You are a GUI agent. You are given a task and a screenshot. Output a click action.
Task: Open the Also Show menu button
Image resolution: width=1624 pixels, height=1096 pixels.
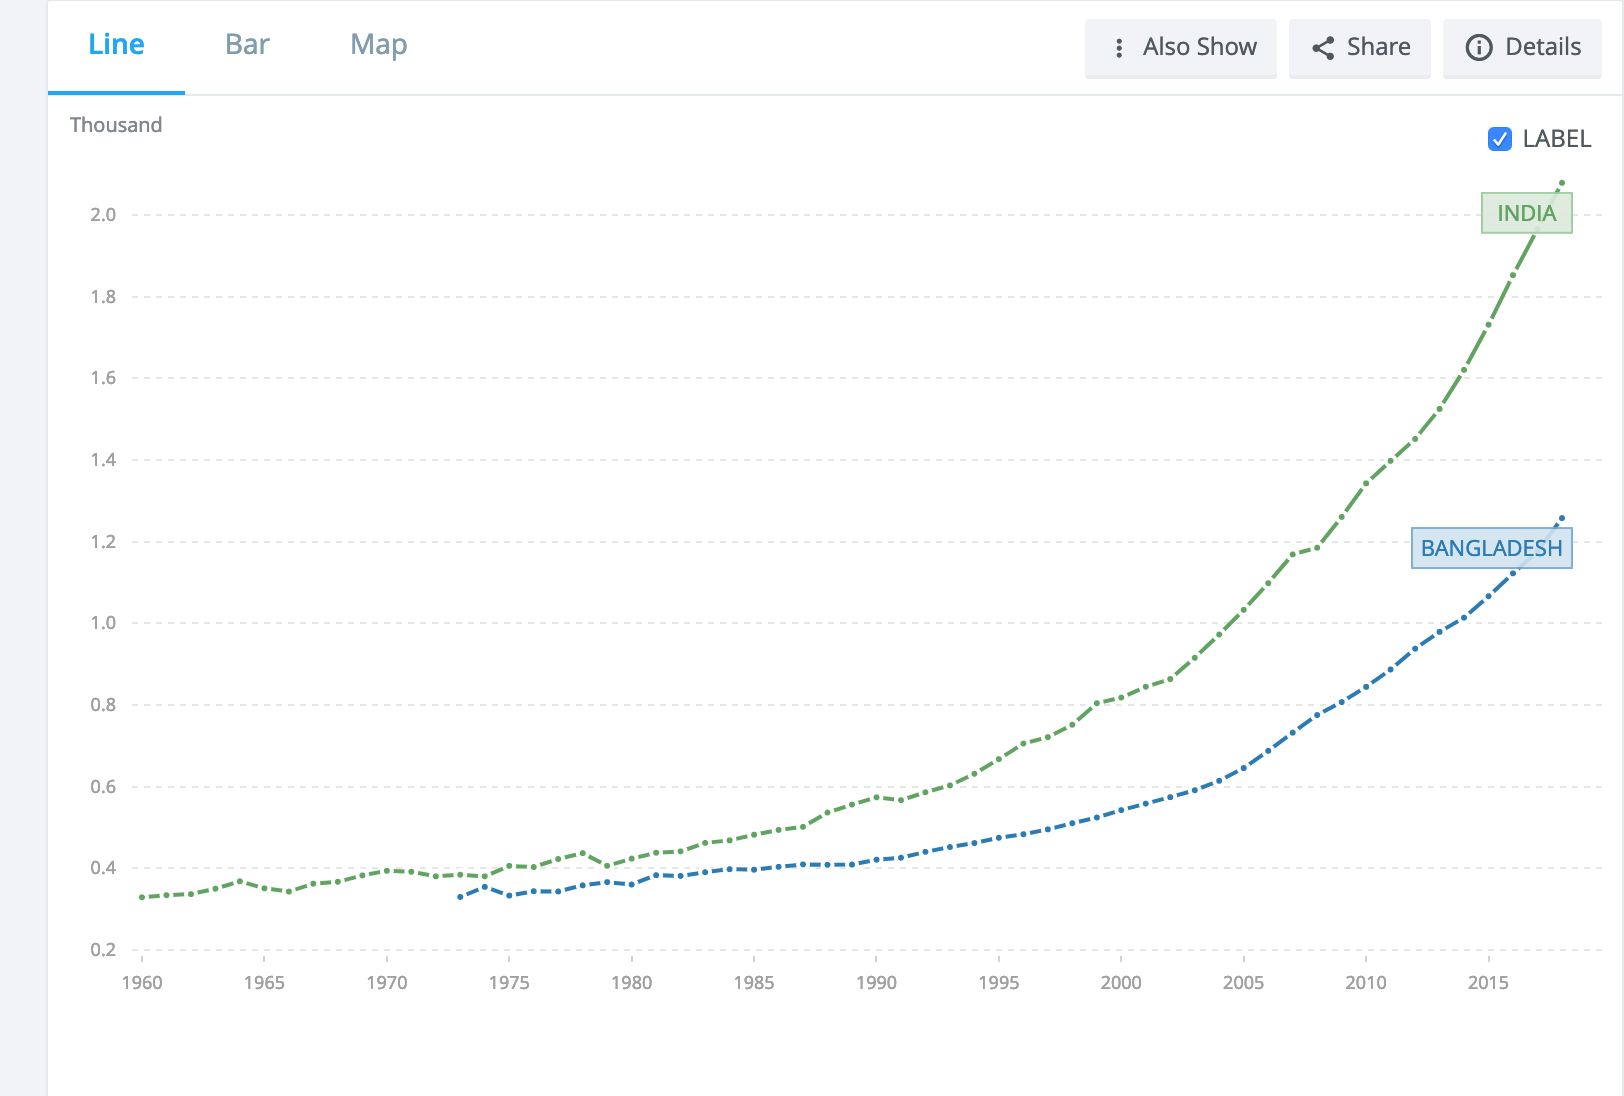(1181, 48)
